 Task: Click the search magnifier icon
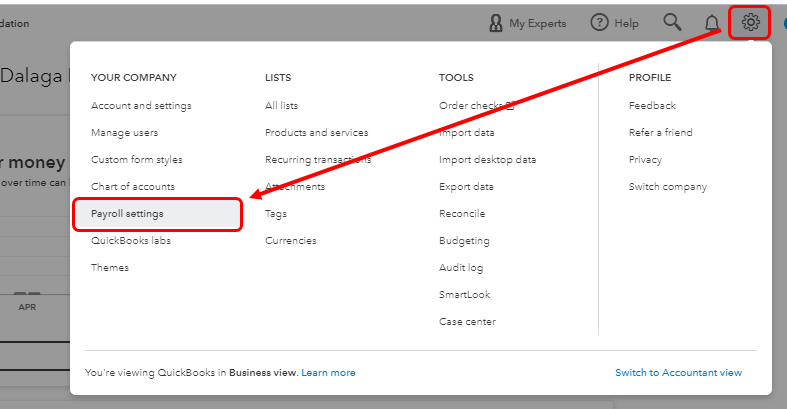point(673,23)
